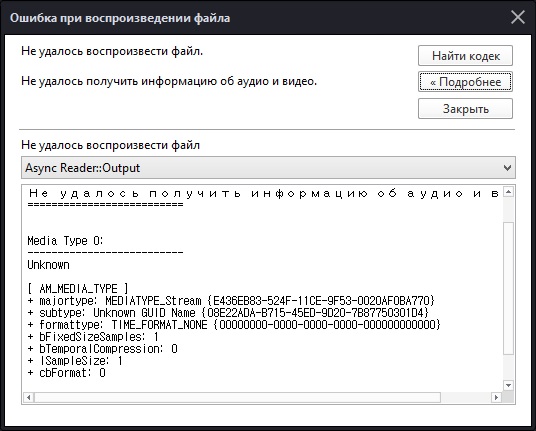Click scroll left arrow in details box
The image size is (536, 431).
click(28, 398)
